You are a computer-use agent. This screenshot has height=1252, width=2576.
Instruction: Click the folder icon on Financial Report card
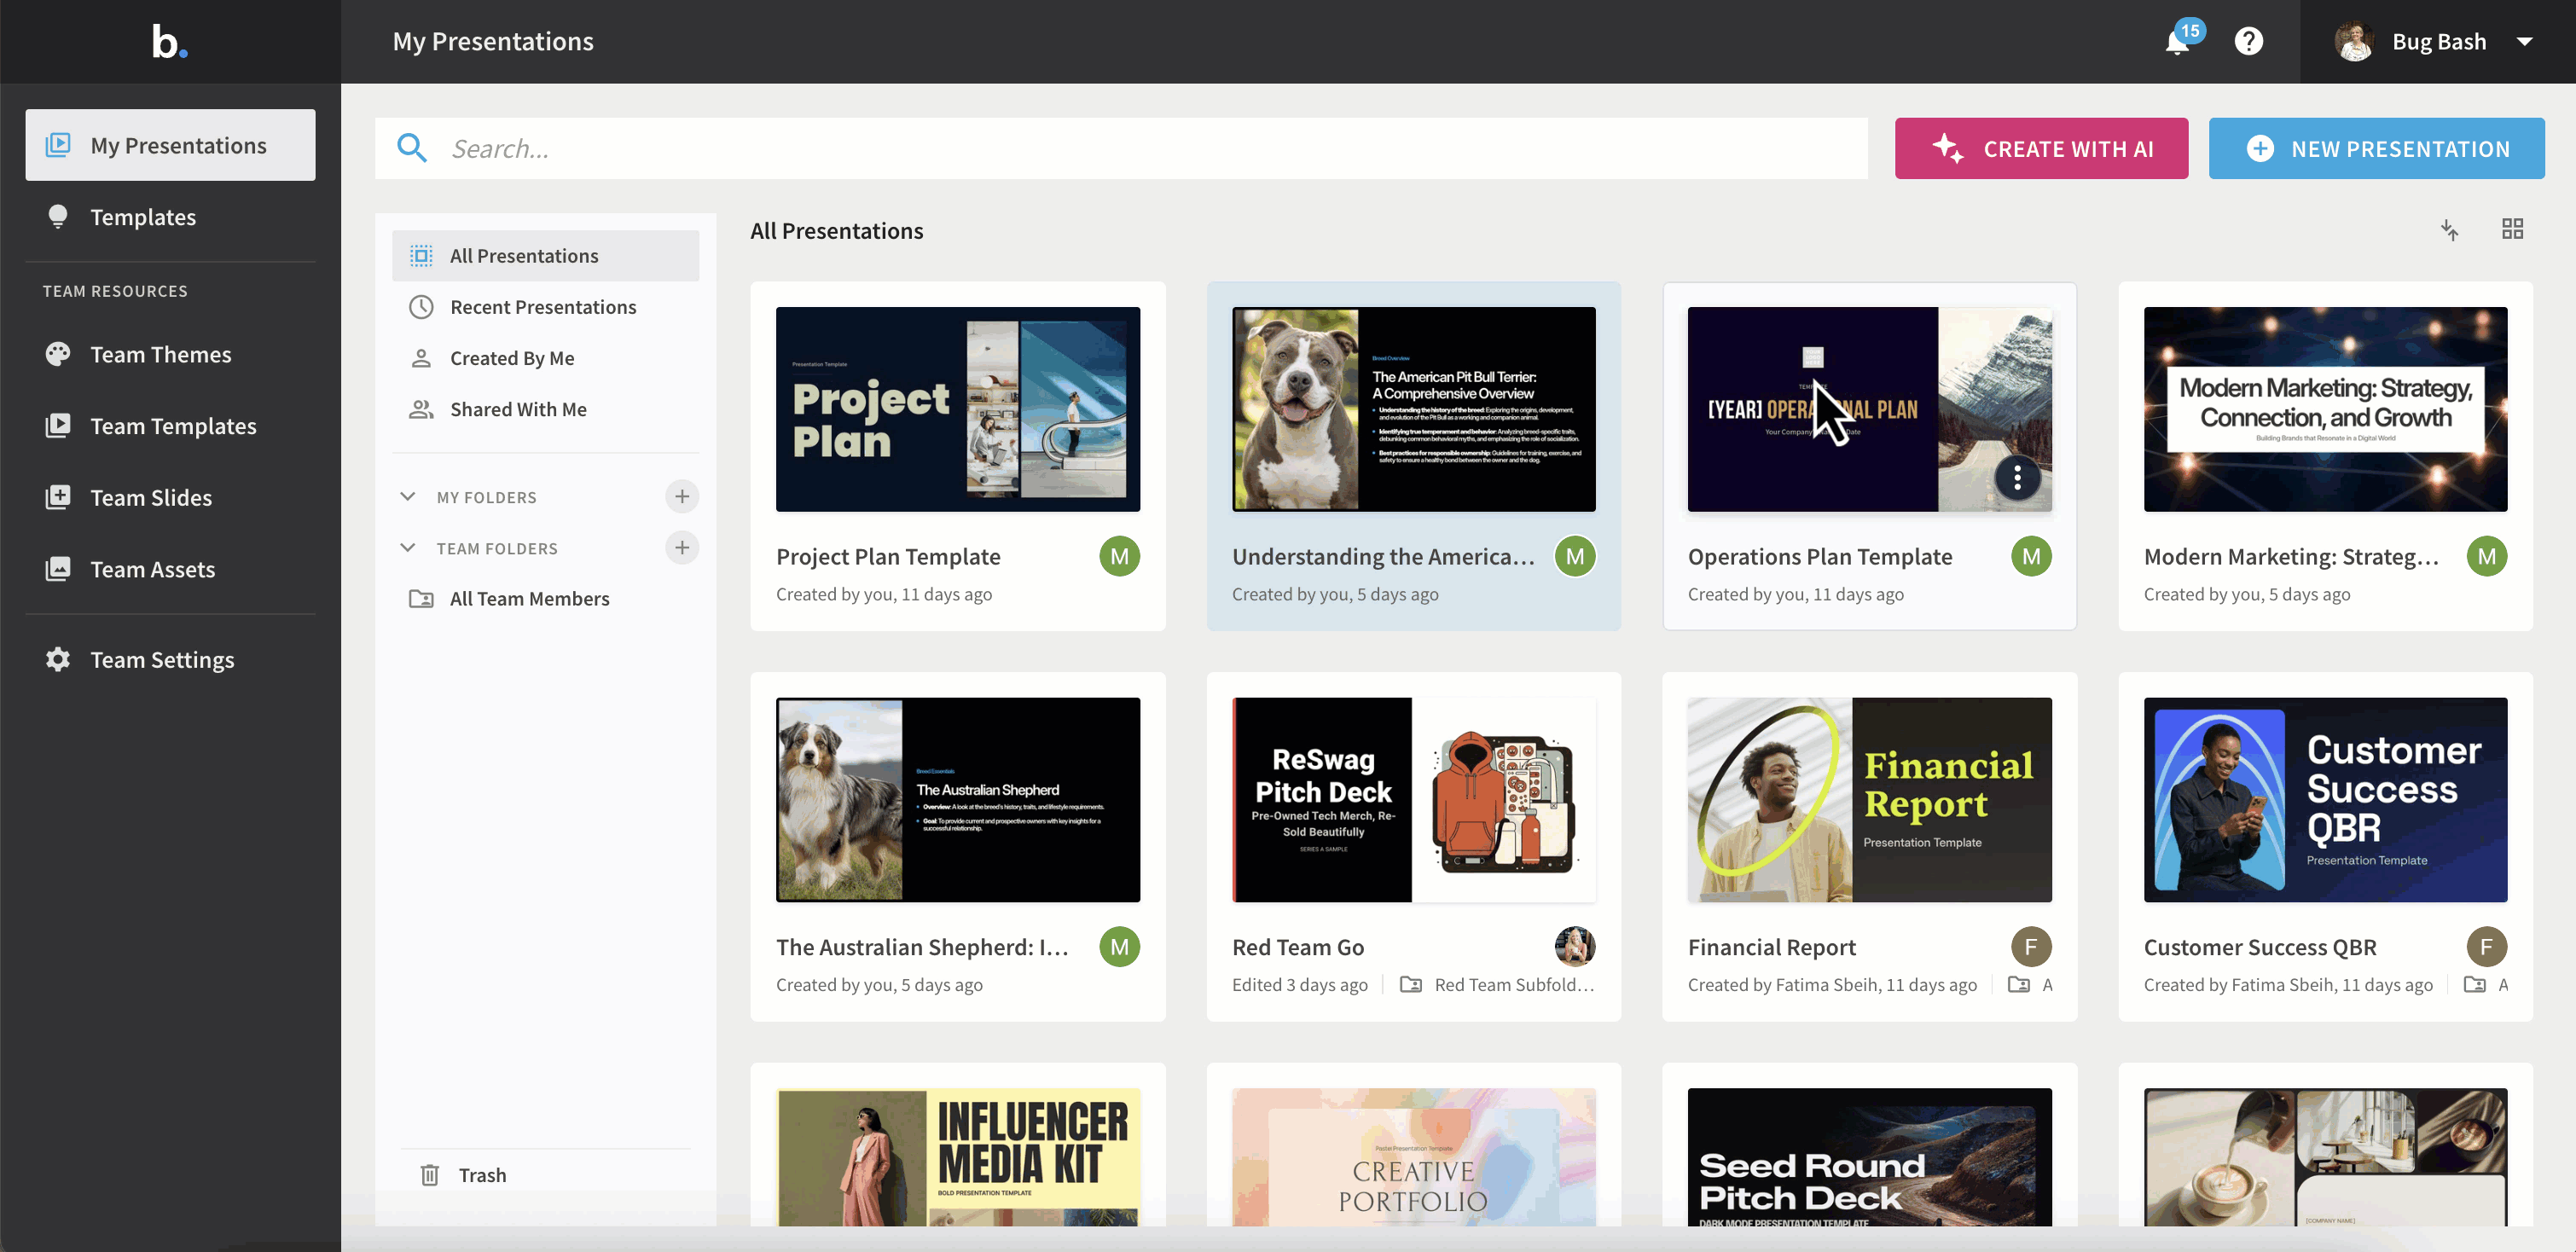2019,985
